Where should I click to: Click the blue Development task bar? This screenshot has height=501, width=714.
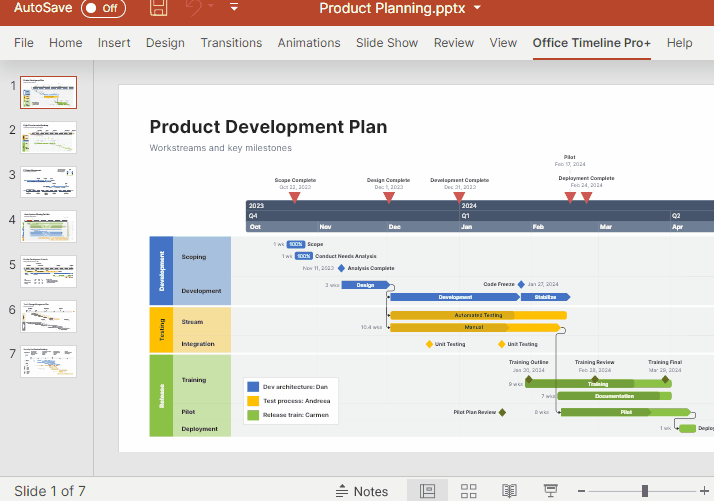455,297
